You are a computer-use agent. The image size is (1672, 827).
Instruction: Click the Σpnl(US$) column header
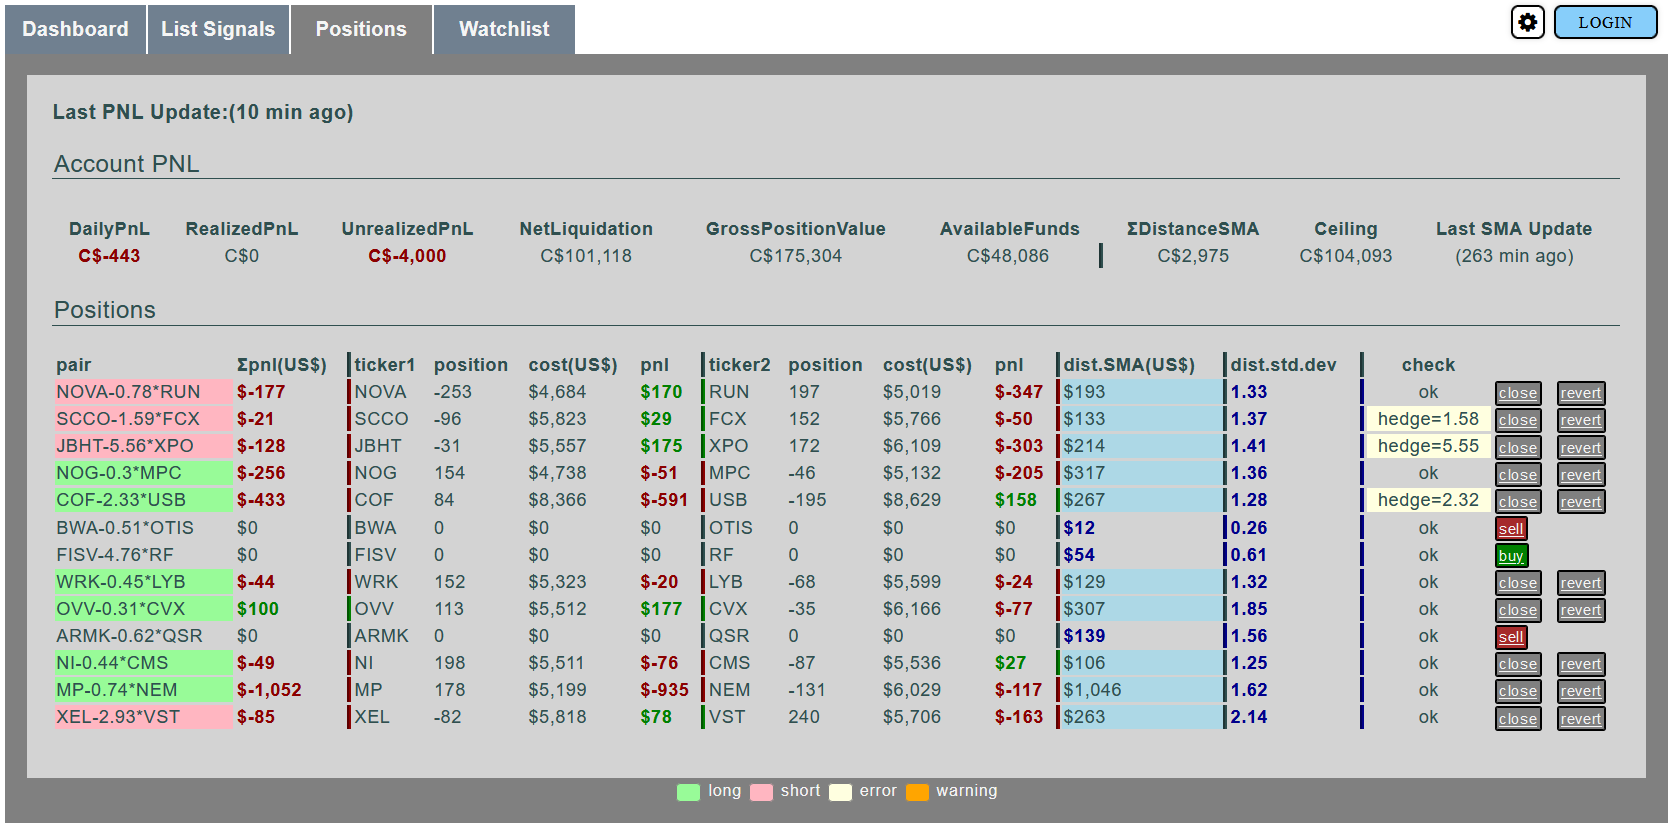coord(282,365)
